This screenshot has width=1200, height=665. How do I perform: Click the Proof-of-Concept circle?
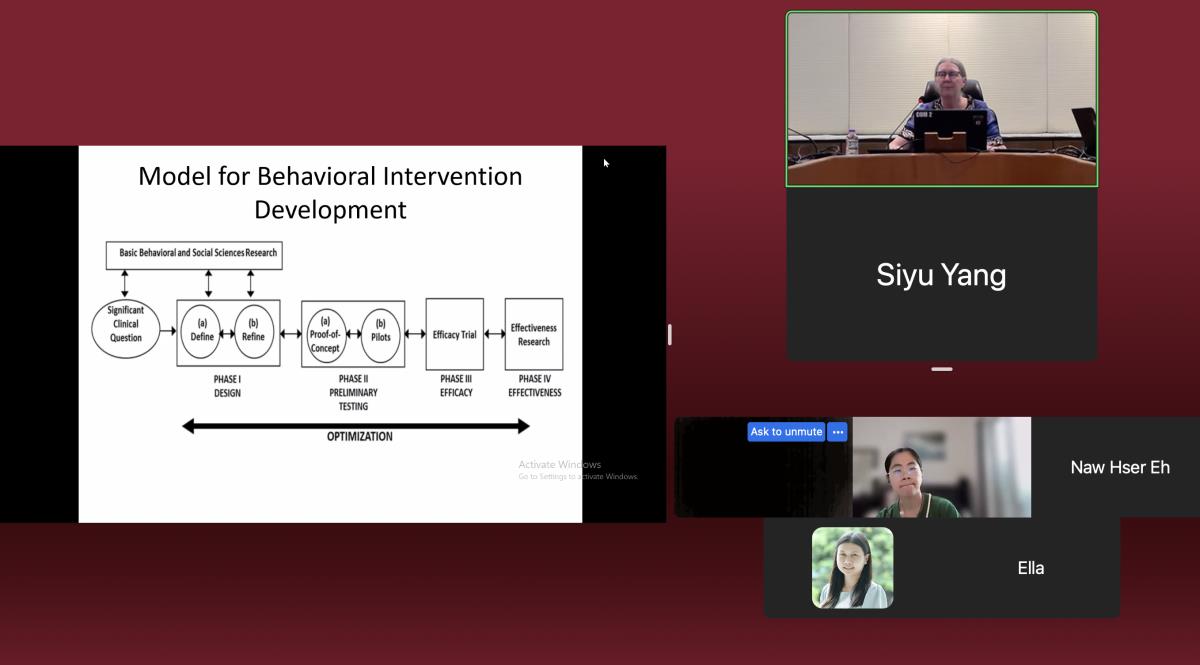[325, 335]
